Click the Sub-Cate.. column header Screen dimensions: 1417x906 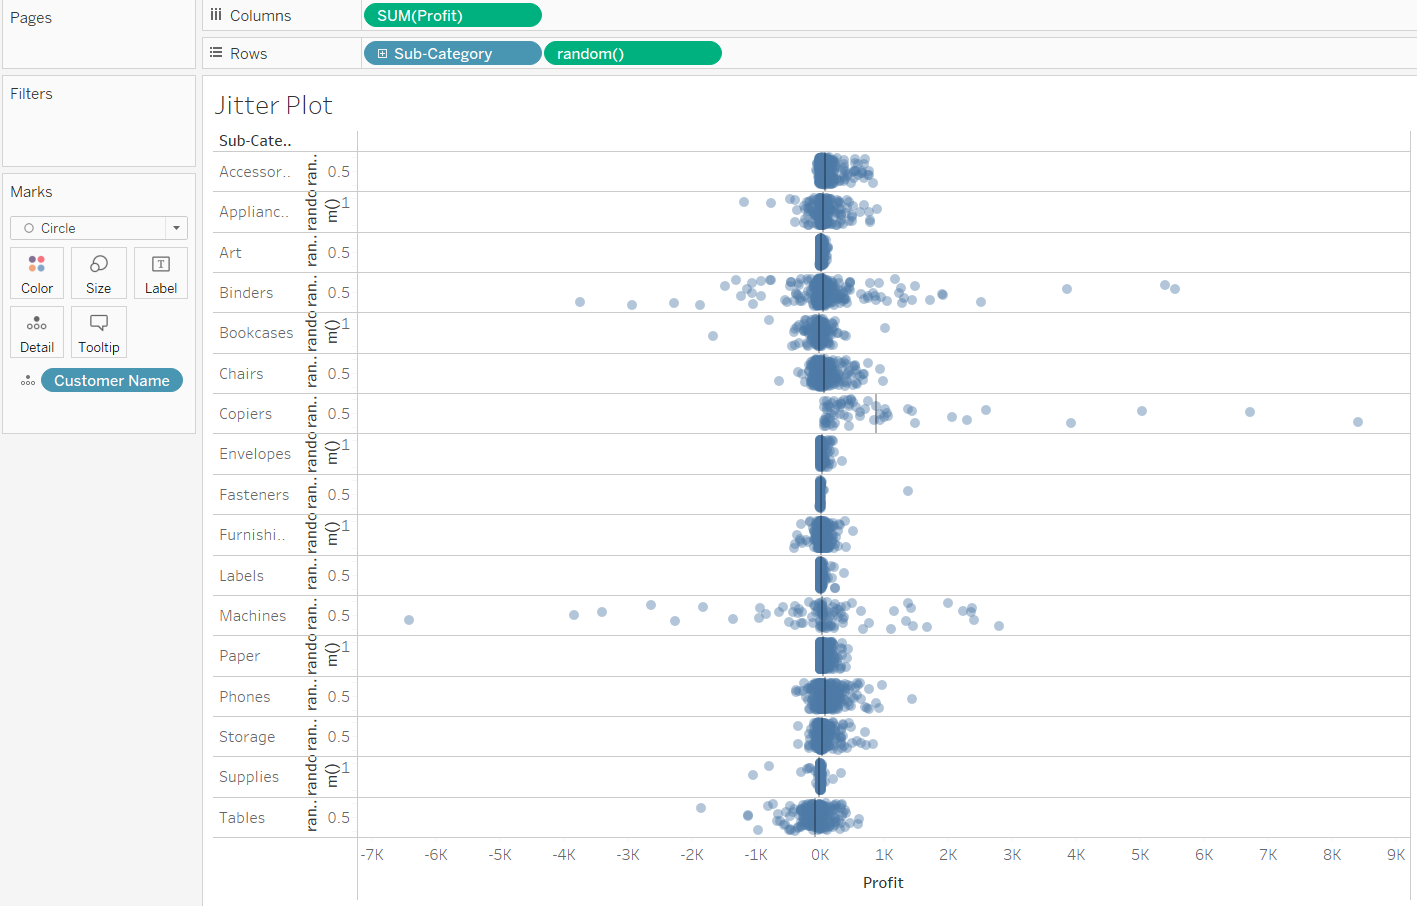255,141
